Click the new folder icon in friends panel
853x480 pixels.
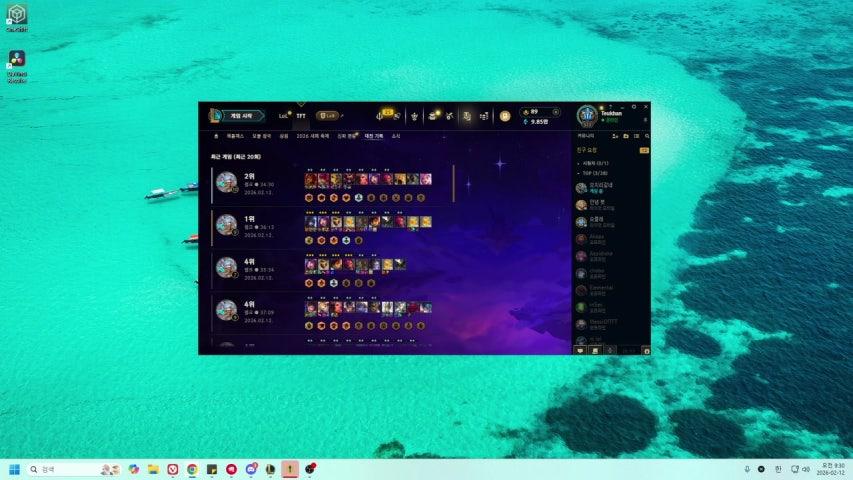[x=625, y=135]
